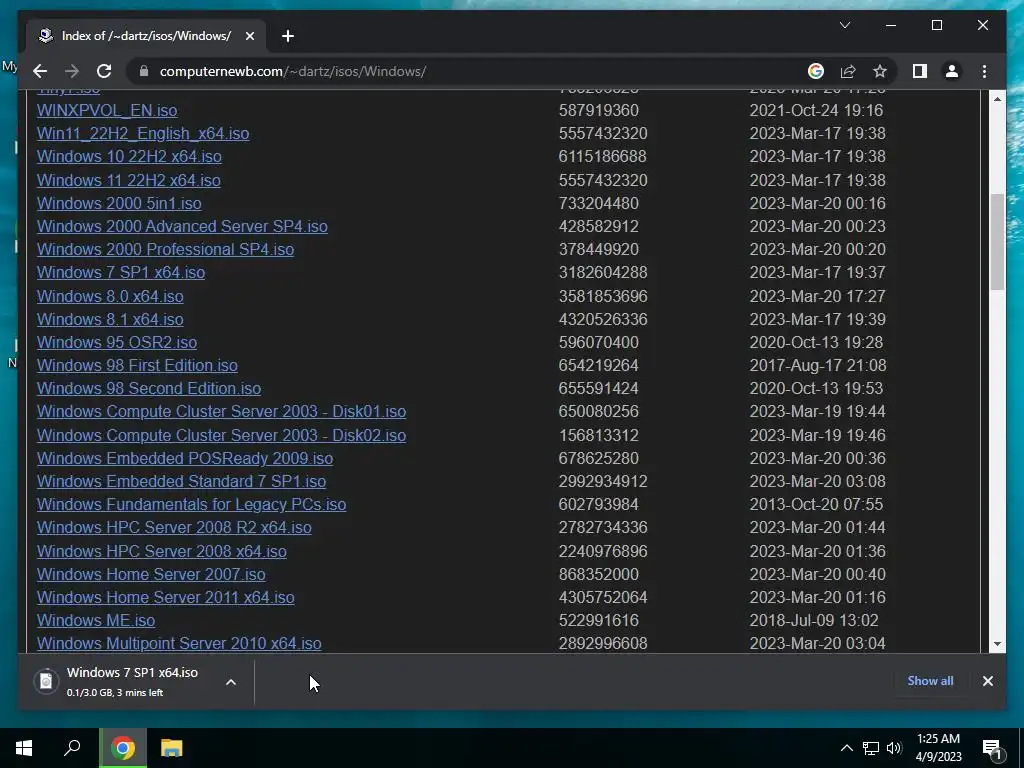Download Windows Fundamentals for Legacy PCs.iso
The height and width of the screenshot is (768, 1024).
click(x=191, y=505)
